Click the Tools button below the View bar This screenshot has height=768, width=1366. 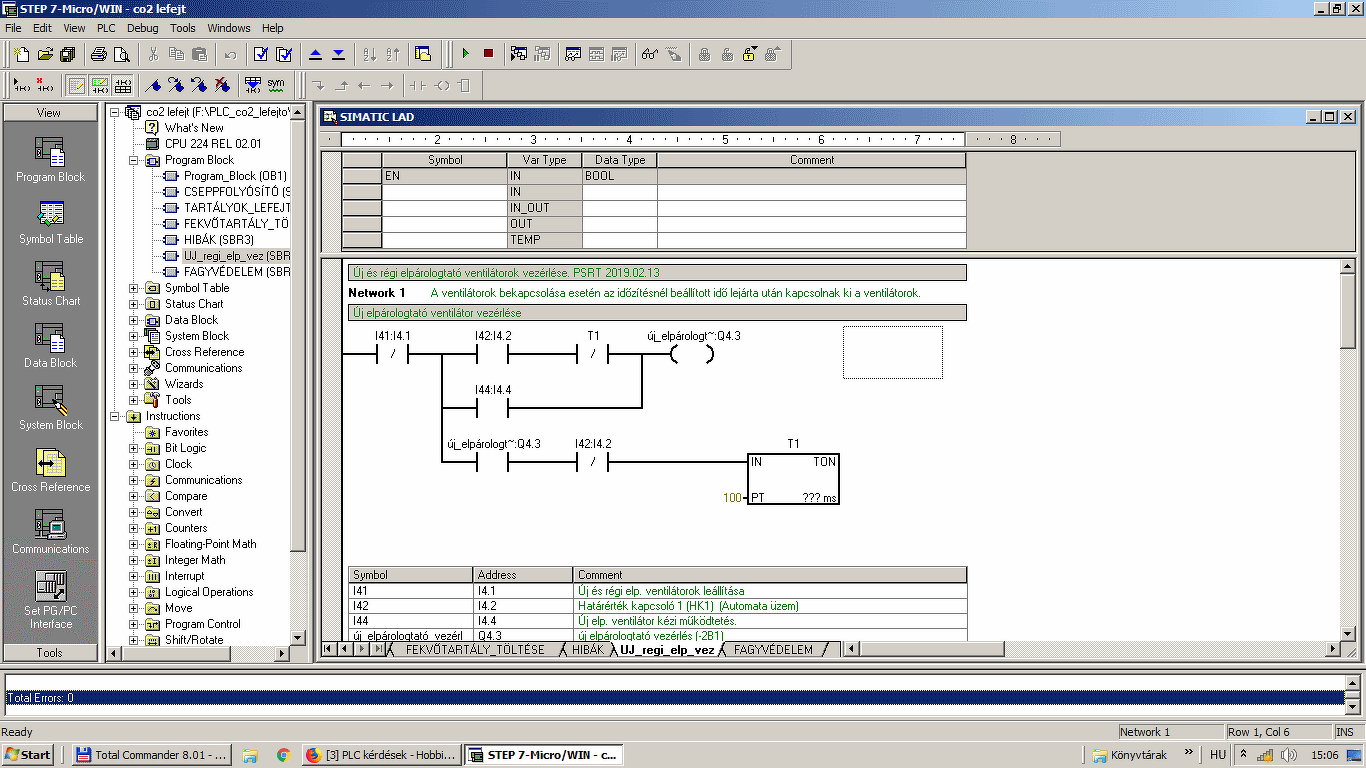tap(50, 653)
